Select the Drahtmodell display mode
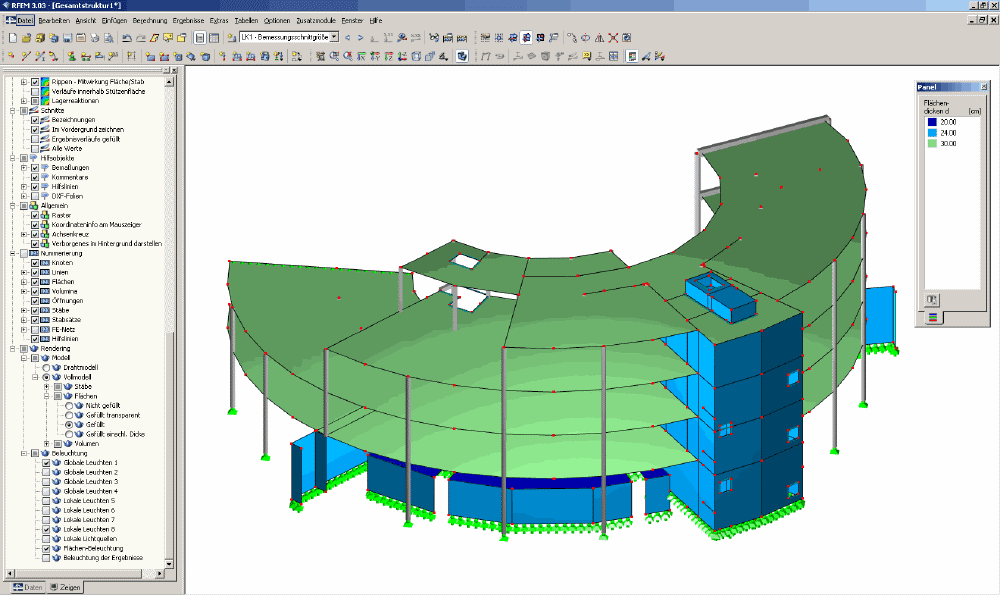The image size is (1000, 595). coord(48,367)
